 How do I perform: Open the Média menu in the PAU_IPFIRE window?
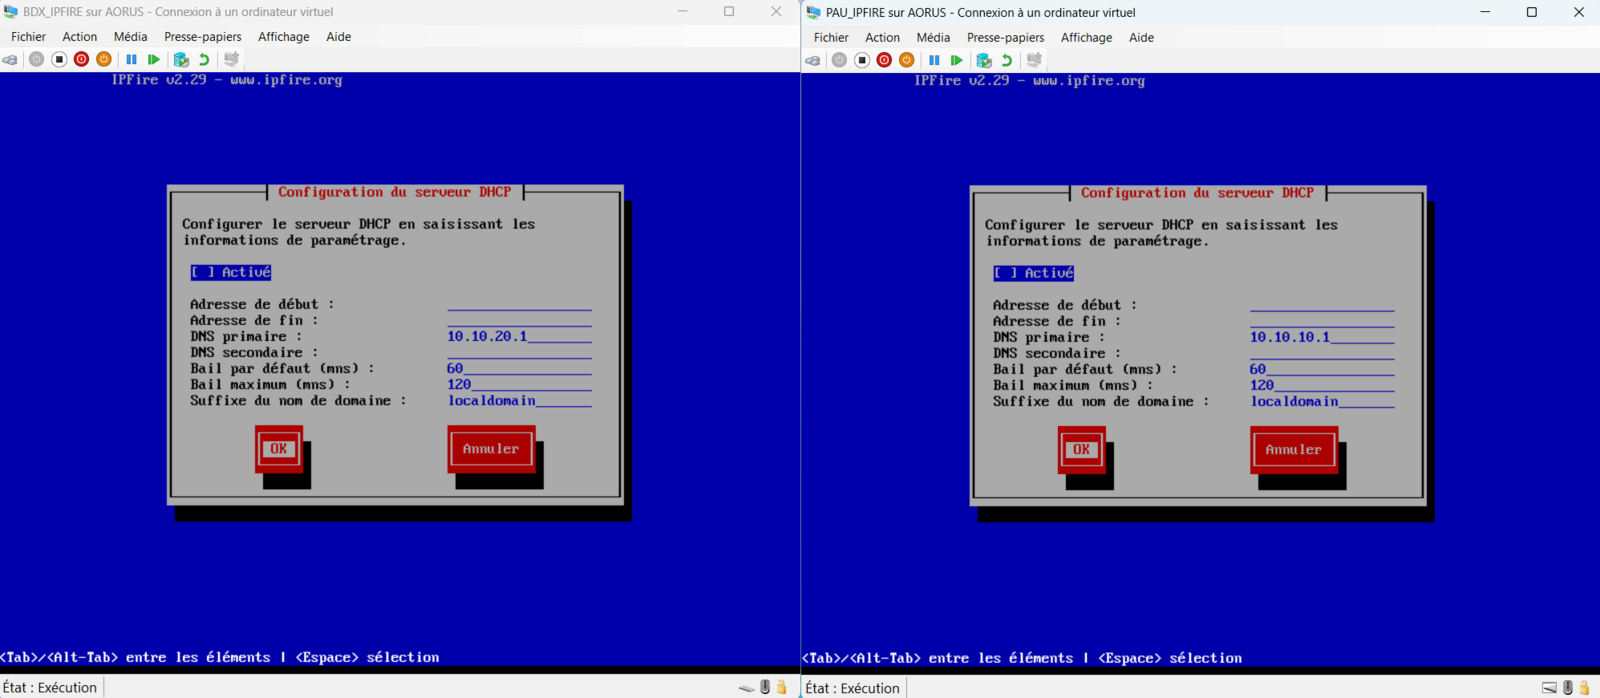(933, 38)
